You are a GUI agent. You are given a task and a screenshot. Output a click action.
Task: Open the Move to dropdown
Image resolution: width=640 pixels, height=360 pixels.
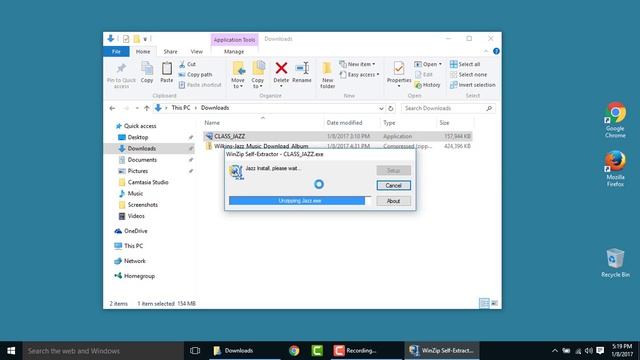(x=238, y=75)
